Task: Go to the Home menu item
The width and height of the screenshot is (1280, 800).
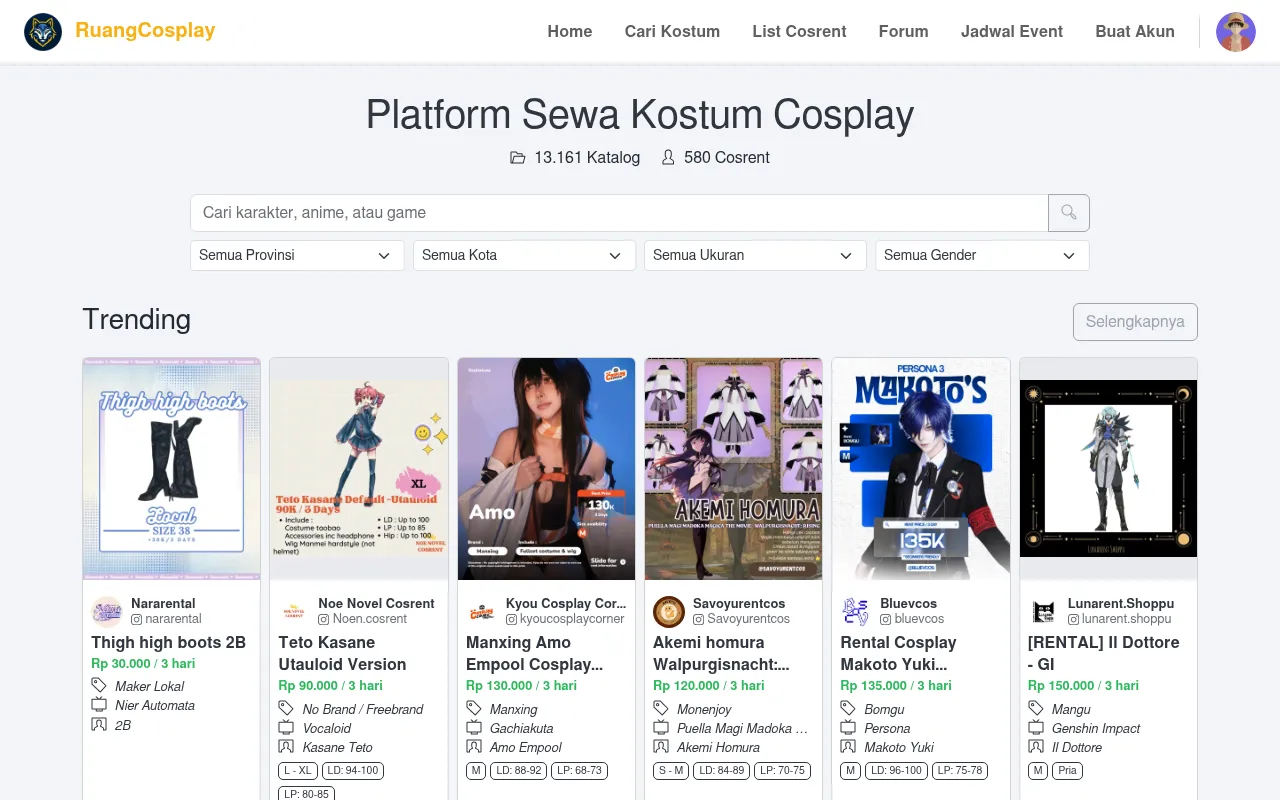Action: tap(570, 32)
